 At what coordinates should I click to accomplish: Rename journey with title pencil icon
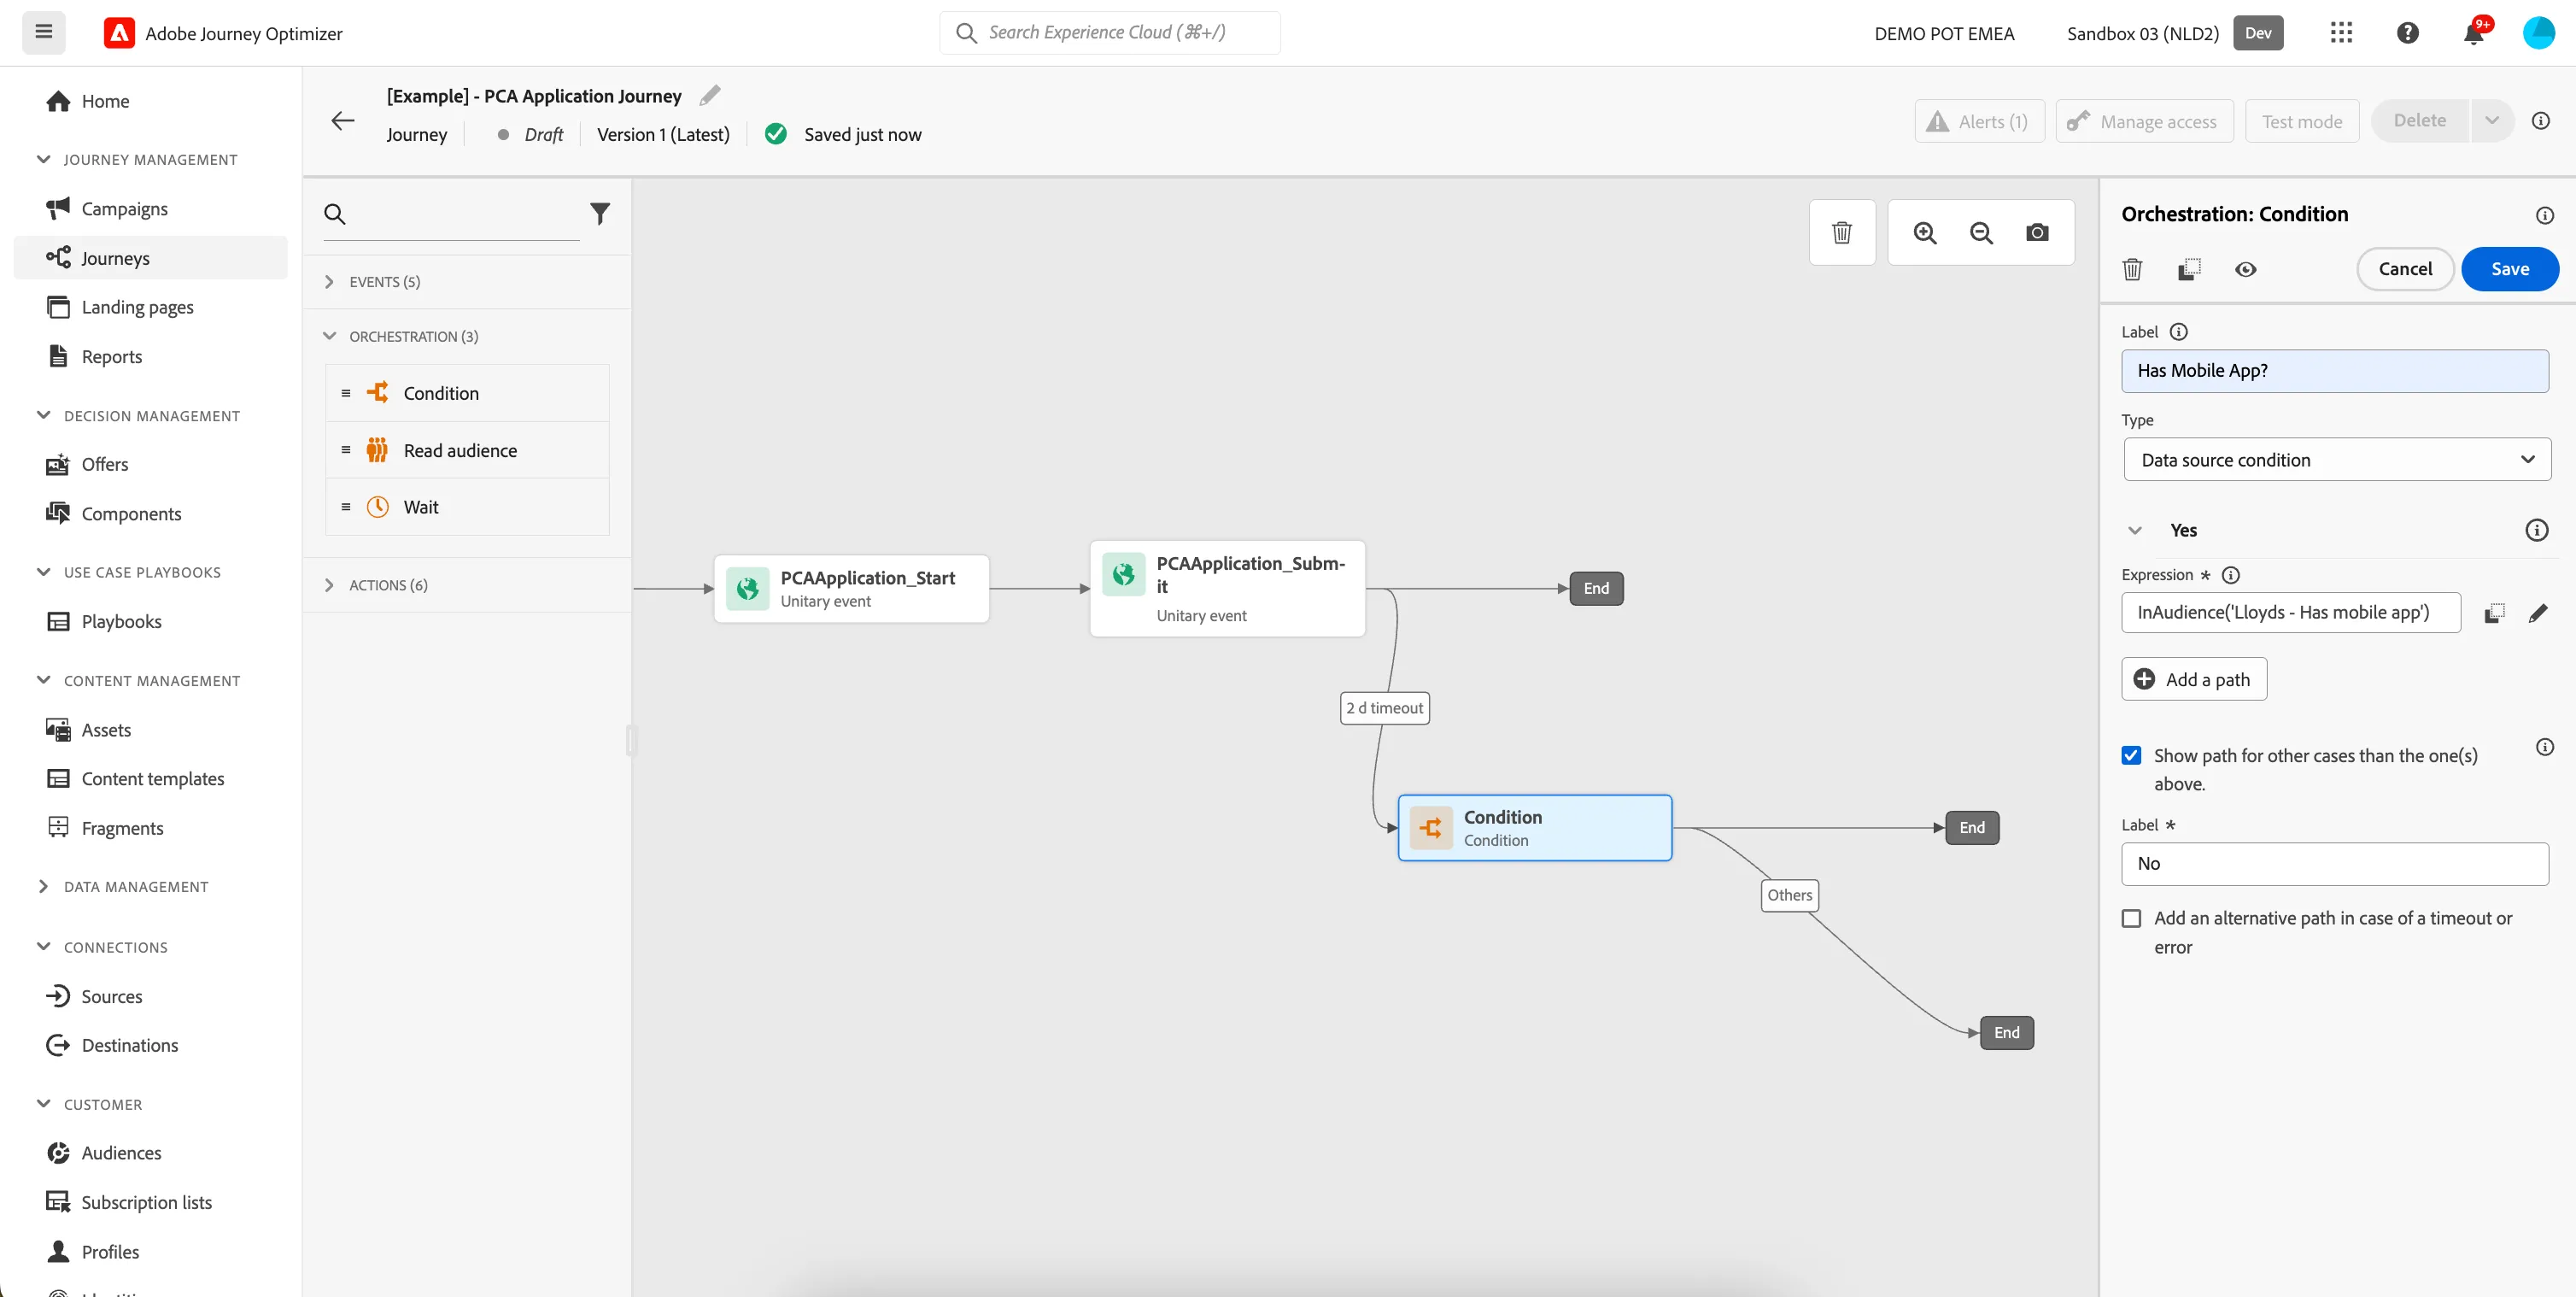coord(710,96)
